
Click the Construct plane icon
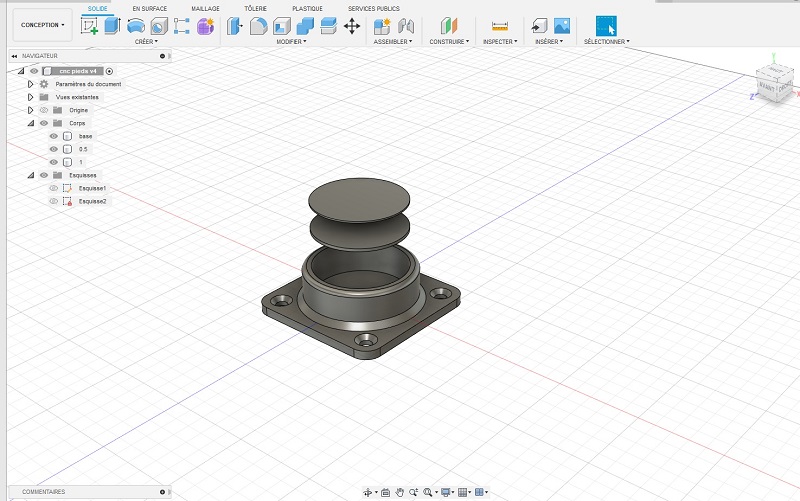tap(449, 26)
